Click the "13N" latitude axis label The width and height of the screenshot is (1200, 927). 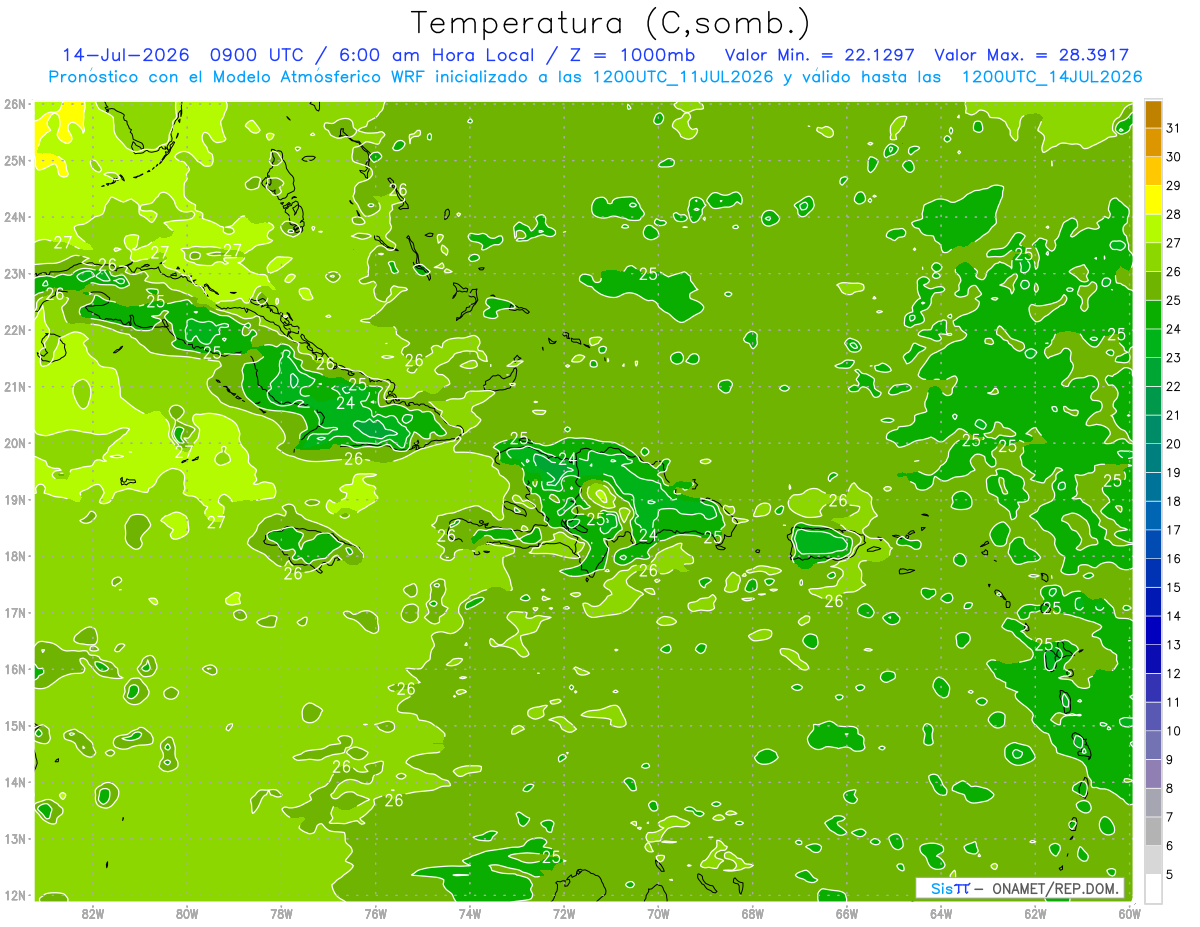(x=14, y=838)
